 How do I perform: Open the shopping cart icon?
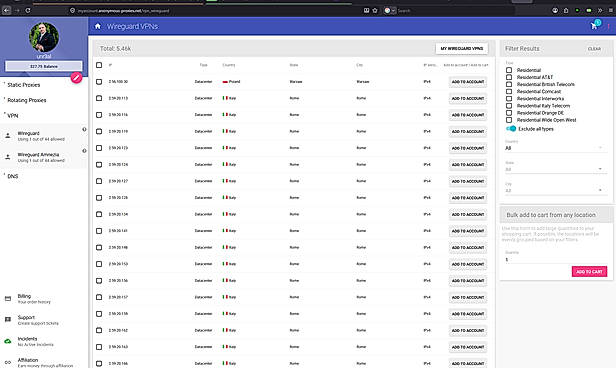click(x=594, y=26)
